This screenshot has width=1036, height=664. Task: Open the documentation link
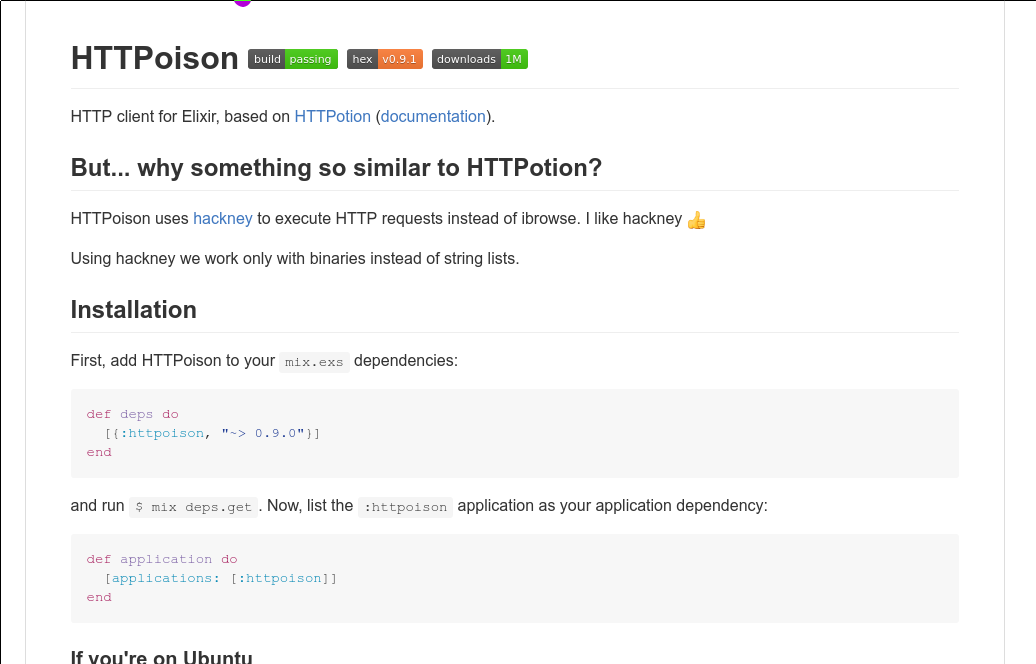click(433, 116)
